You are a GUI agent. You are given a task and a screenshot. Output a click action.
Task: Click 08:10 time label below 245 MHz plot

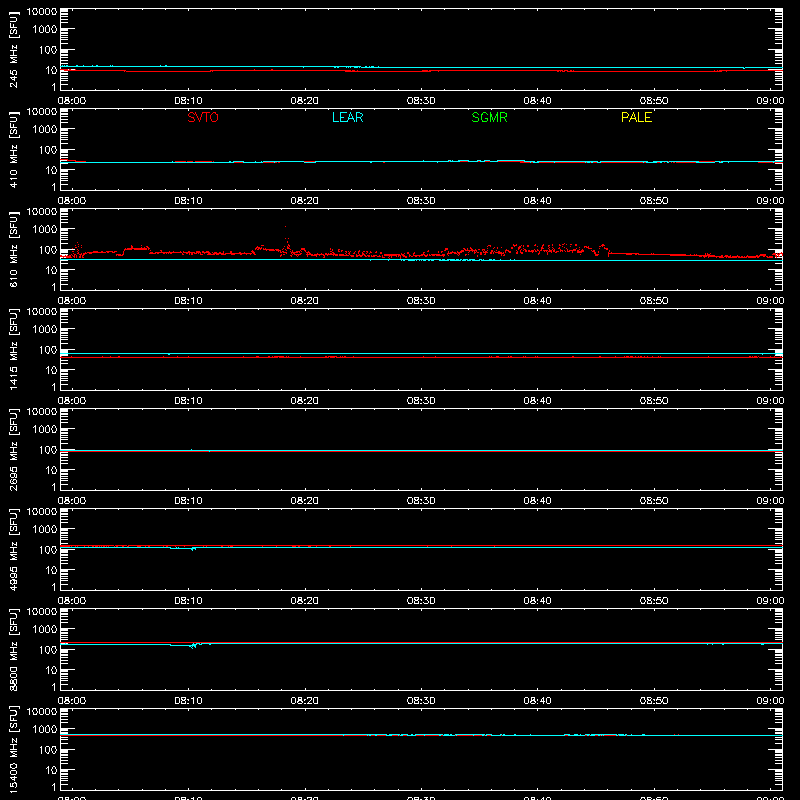(x=188, y=101)
